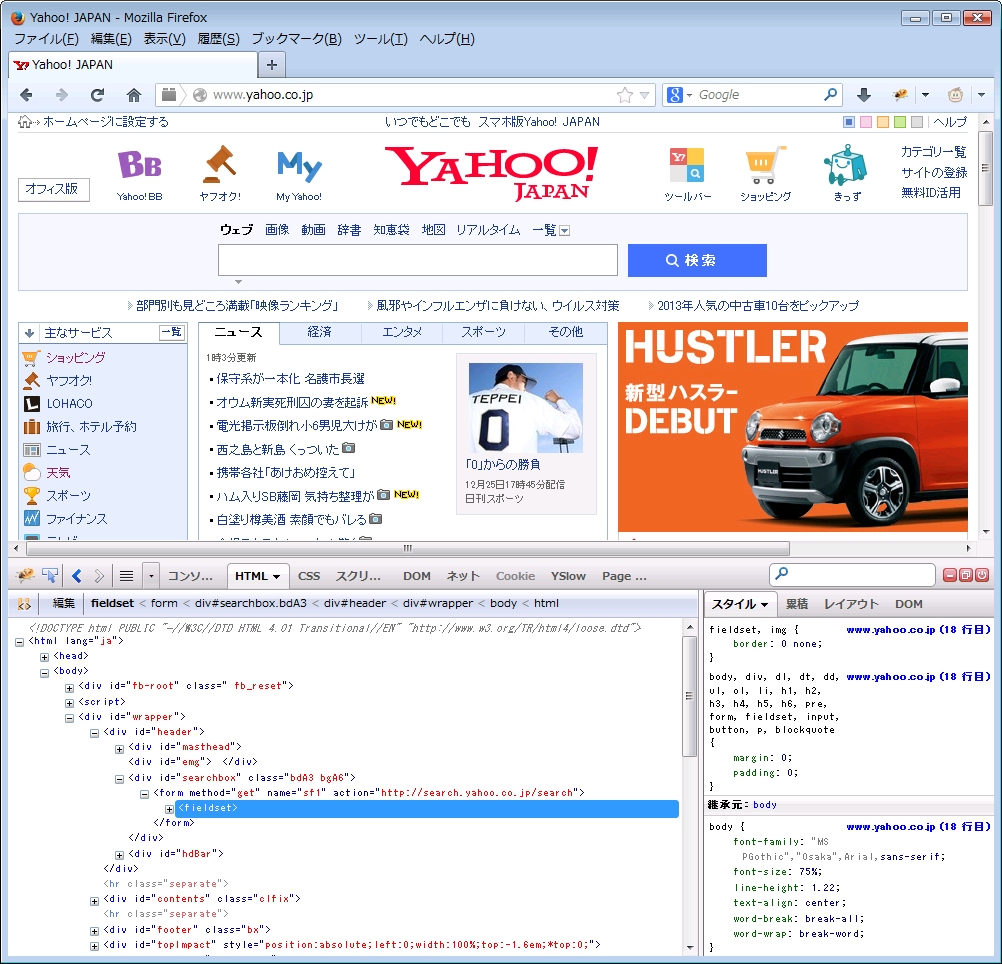Open the URL history dropdown arrow
The width and height of the screenshot is (1002, 964).
click(x=644, y=95)
